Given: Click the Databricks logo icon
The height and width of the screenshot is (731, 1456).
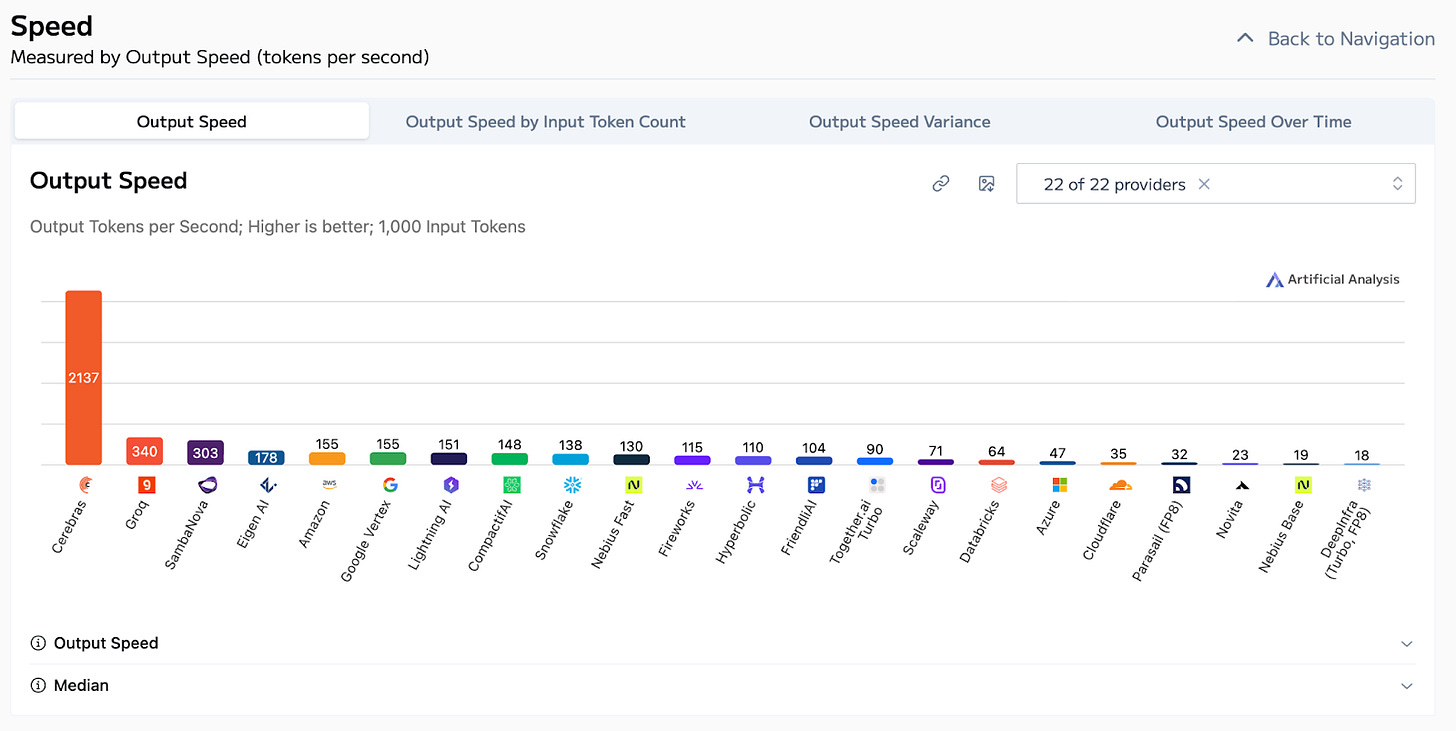Looking at the screenshot, I should [999, 485].
